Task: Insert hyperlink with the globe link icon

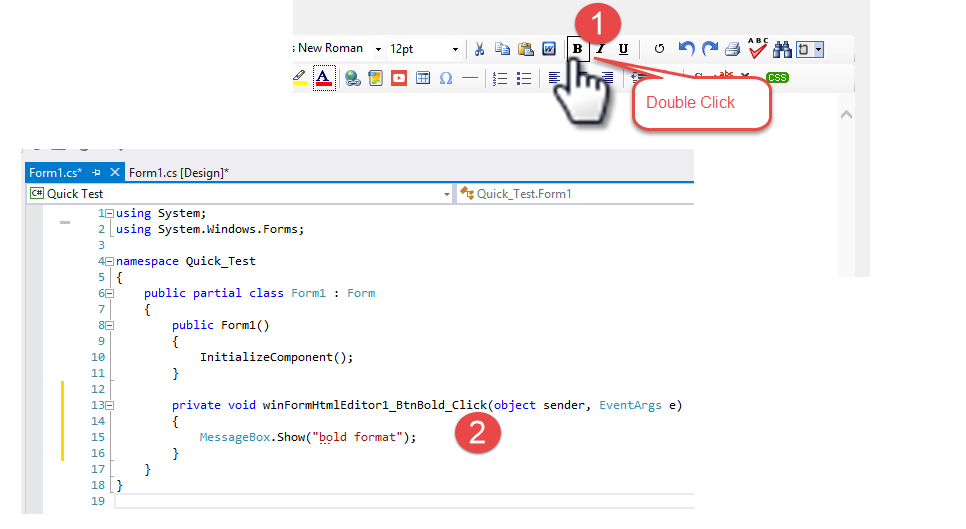Action: point(352,78)
